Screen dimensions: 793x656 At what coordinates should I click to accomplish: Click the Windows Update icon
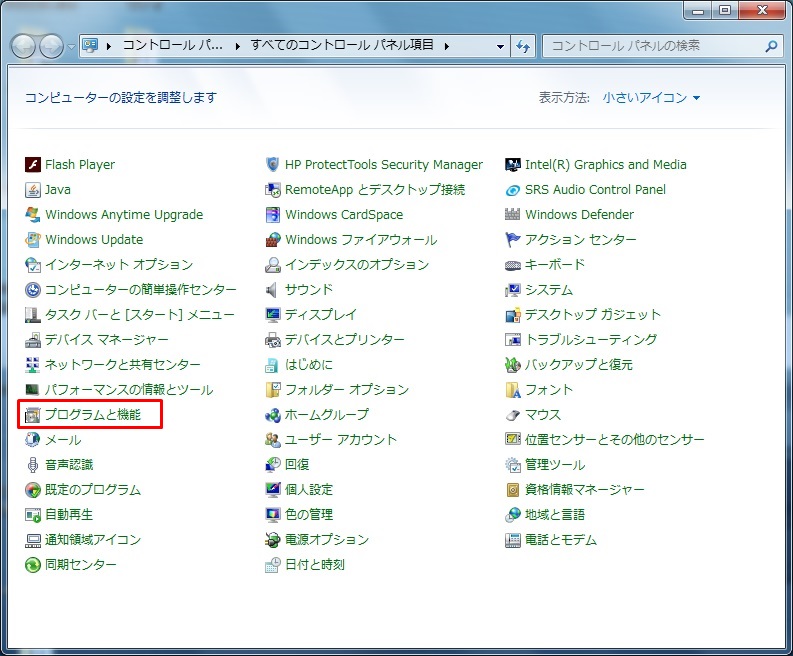pyautogui.click(x=33, y=239)
